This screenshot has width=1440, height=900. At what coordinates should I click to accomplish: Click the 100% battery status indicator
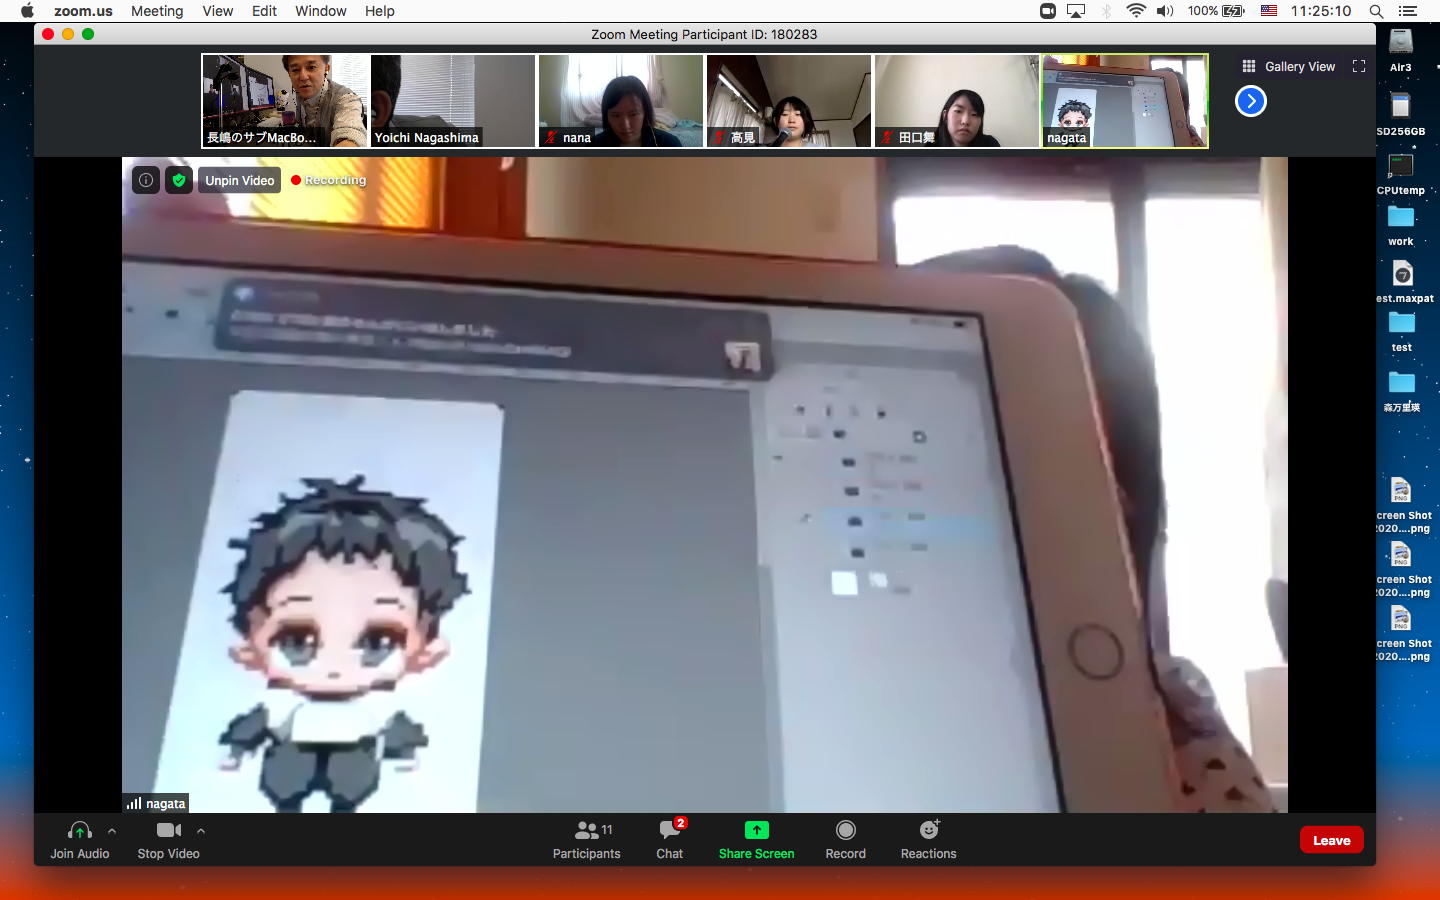pos(1216,11)
